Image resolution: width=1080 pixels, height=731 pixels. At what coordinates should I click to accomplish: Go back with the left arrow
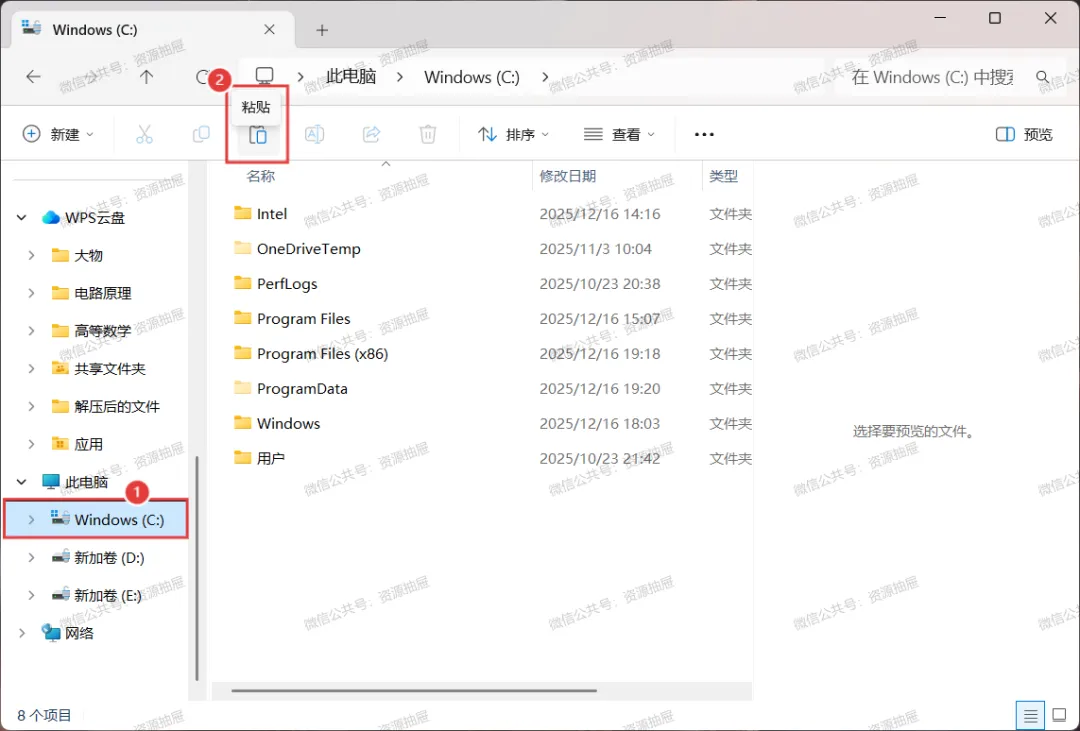33,76
